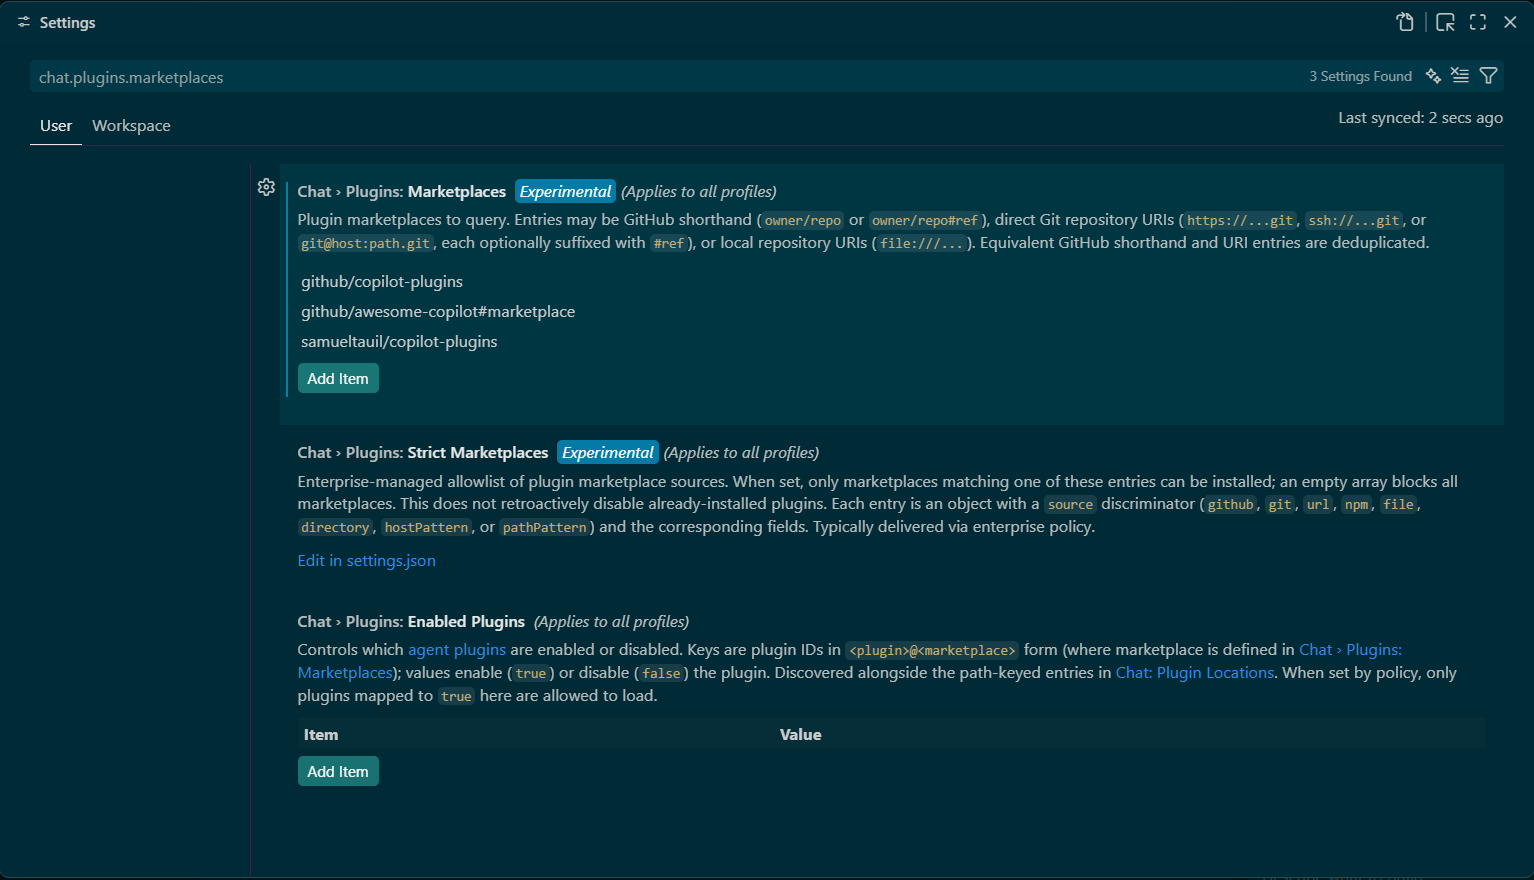Click the 3 Settings Found label
The image size is (1534, 880).
point(1360,76)
